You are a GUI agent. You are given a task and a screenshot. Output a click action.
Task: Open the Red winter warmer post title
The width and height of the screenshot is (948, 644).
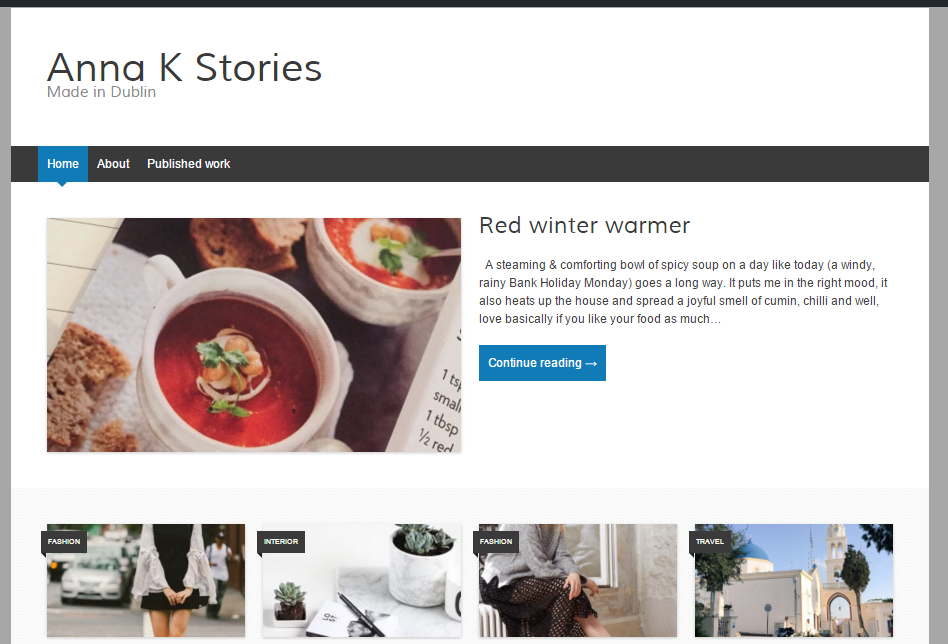(x=584, y=226)
